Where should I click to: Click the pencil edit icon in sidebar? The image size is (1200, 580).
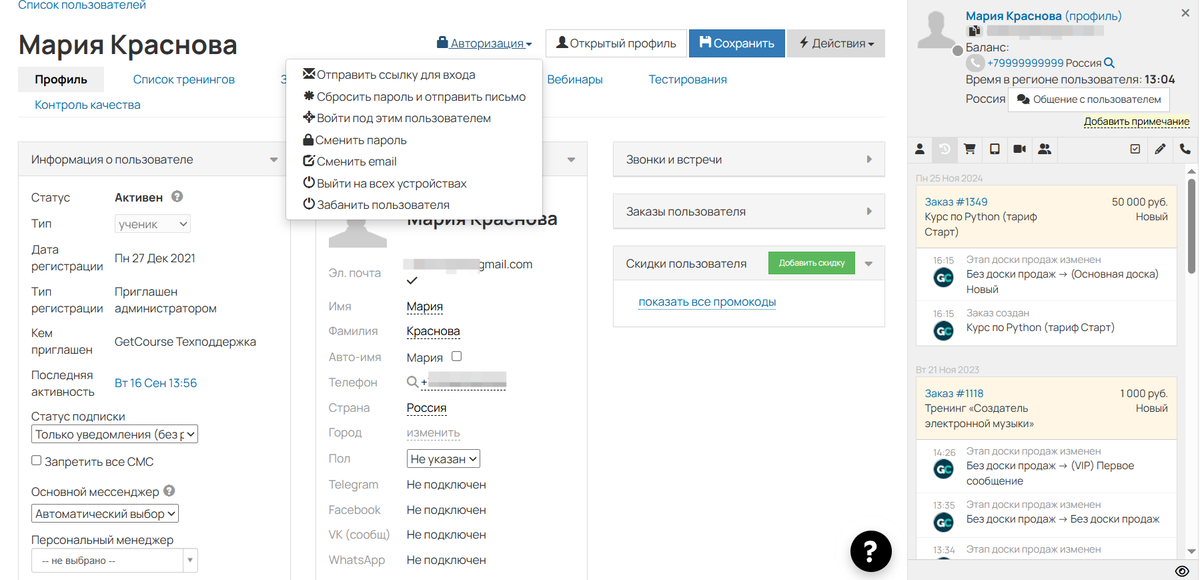[1160, 149]
